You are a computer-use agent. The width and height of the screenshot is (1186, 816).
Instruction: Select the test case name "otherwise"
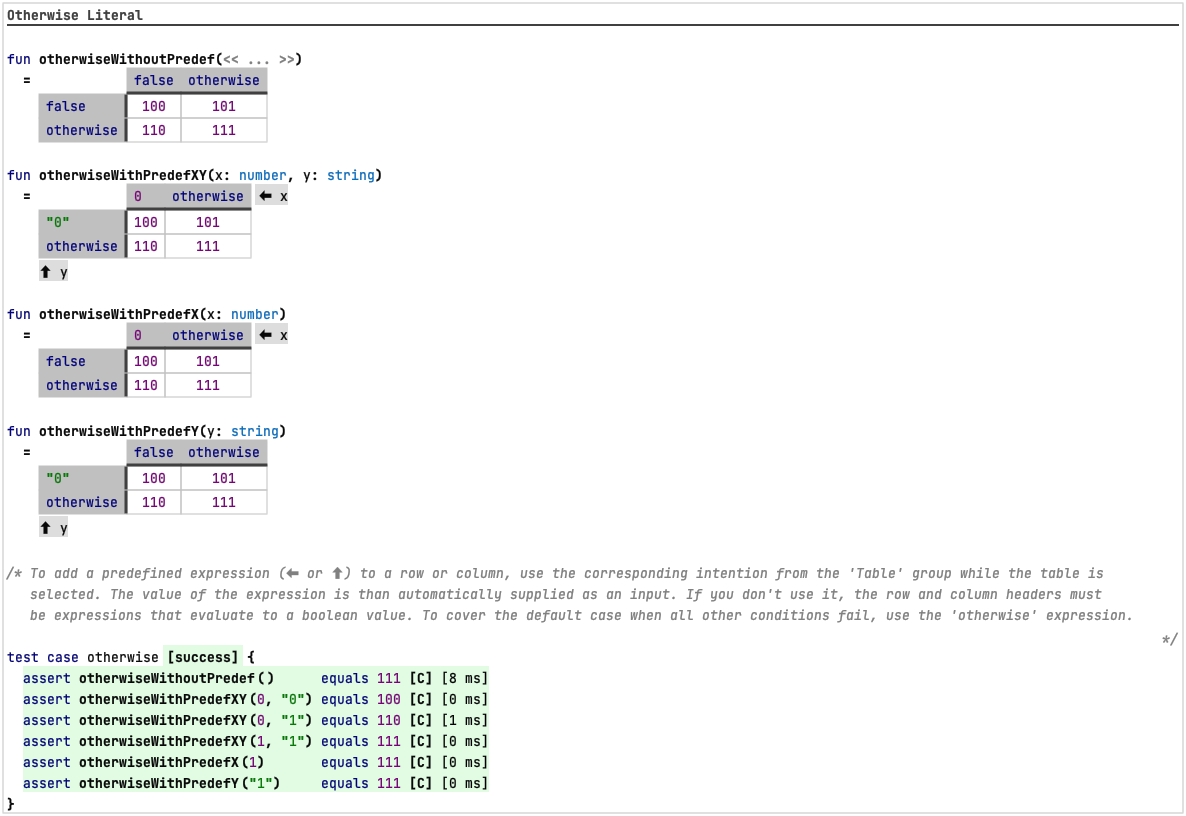(123, 657)
